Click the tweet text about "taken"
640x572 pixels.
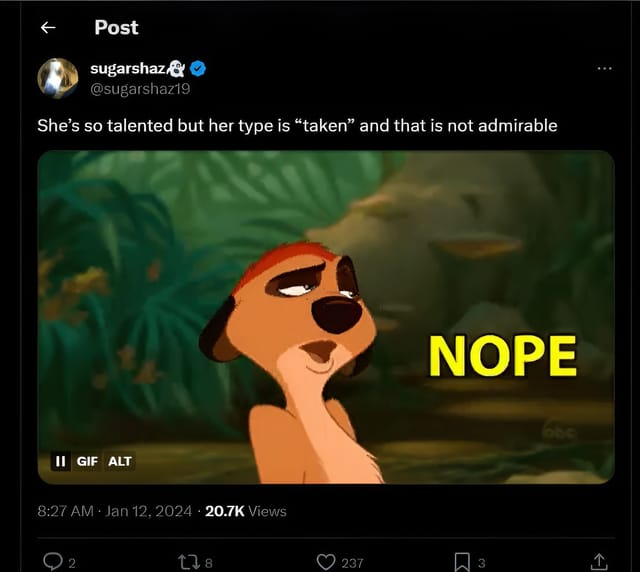[297, 126]
